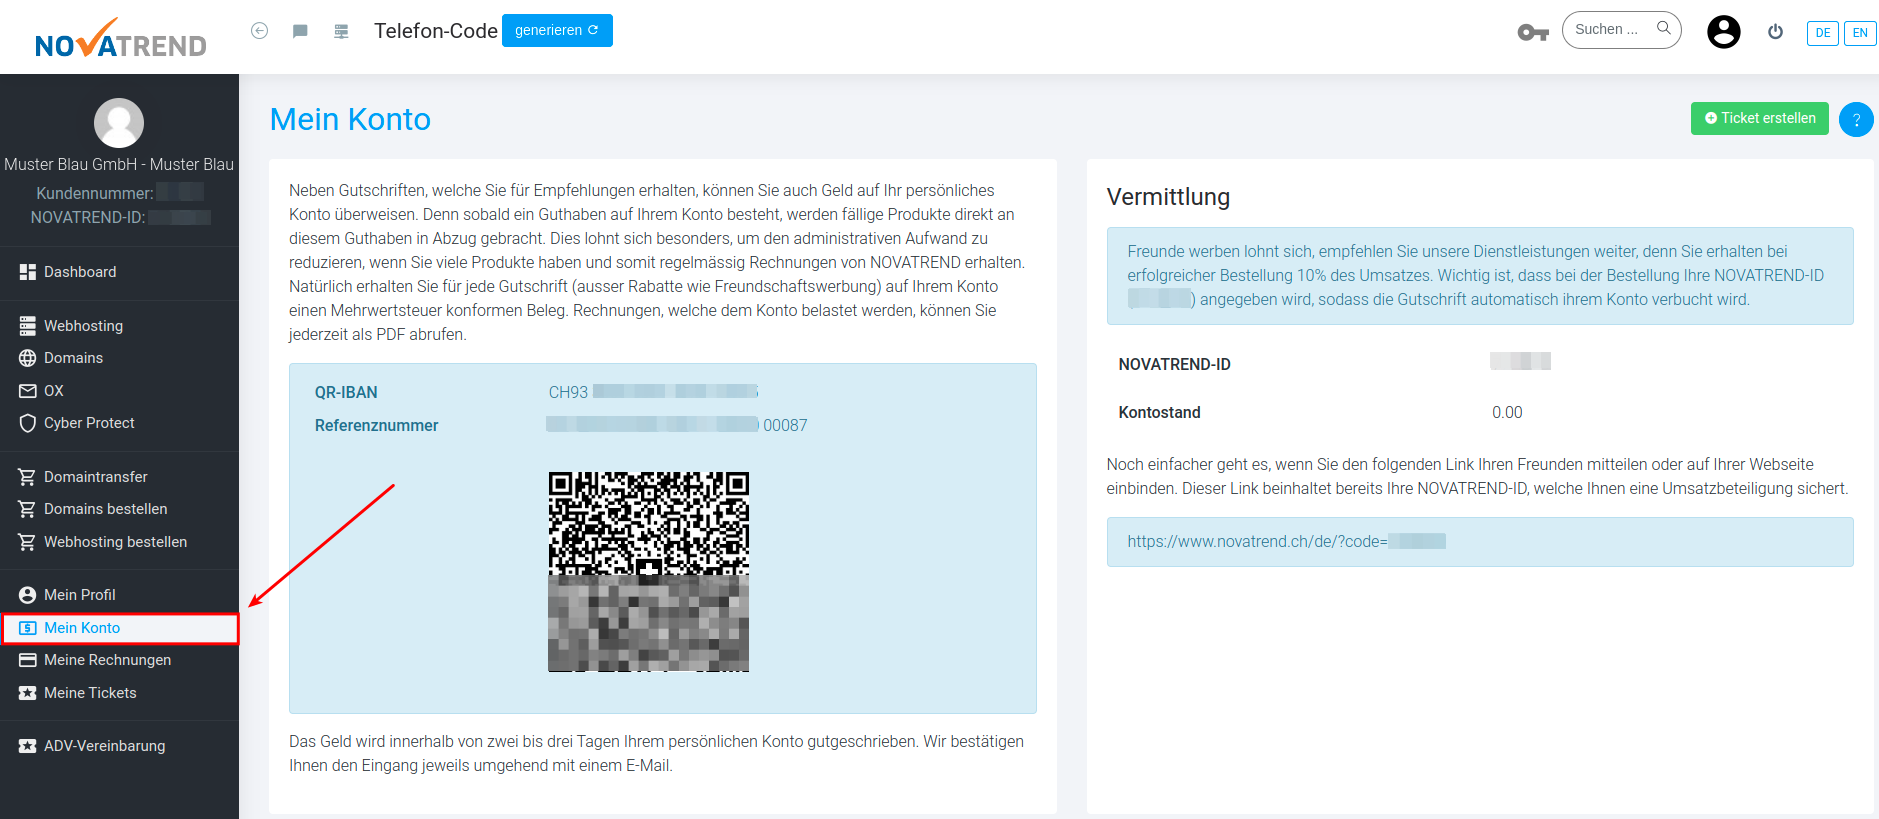Click the Meine Tickets ticket icon
The height and width of the screenshot is (819, 1879).
tap(28, 693)
